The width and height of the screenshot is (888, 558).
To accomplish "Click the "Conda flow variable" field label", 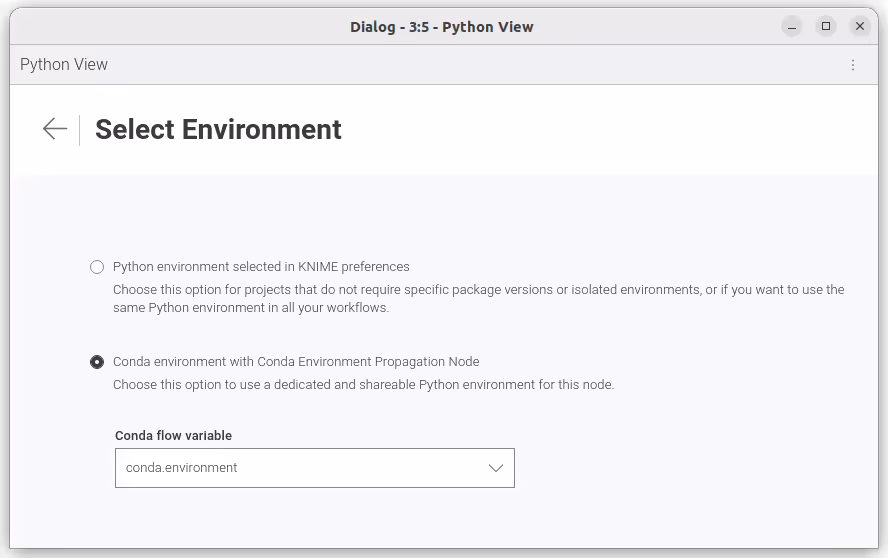I will pos(173,436).
